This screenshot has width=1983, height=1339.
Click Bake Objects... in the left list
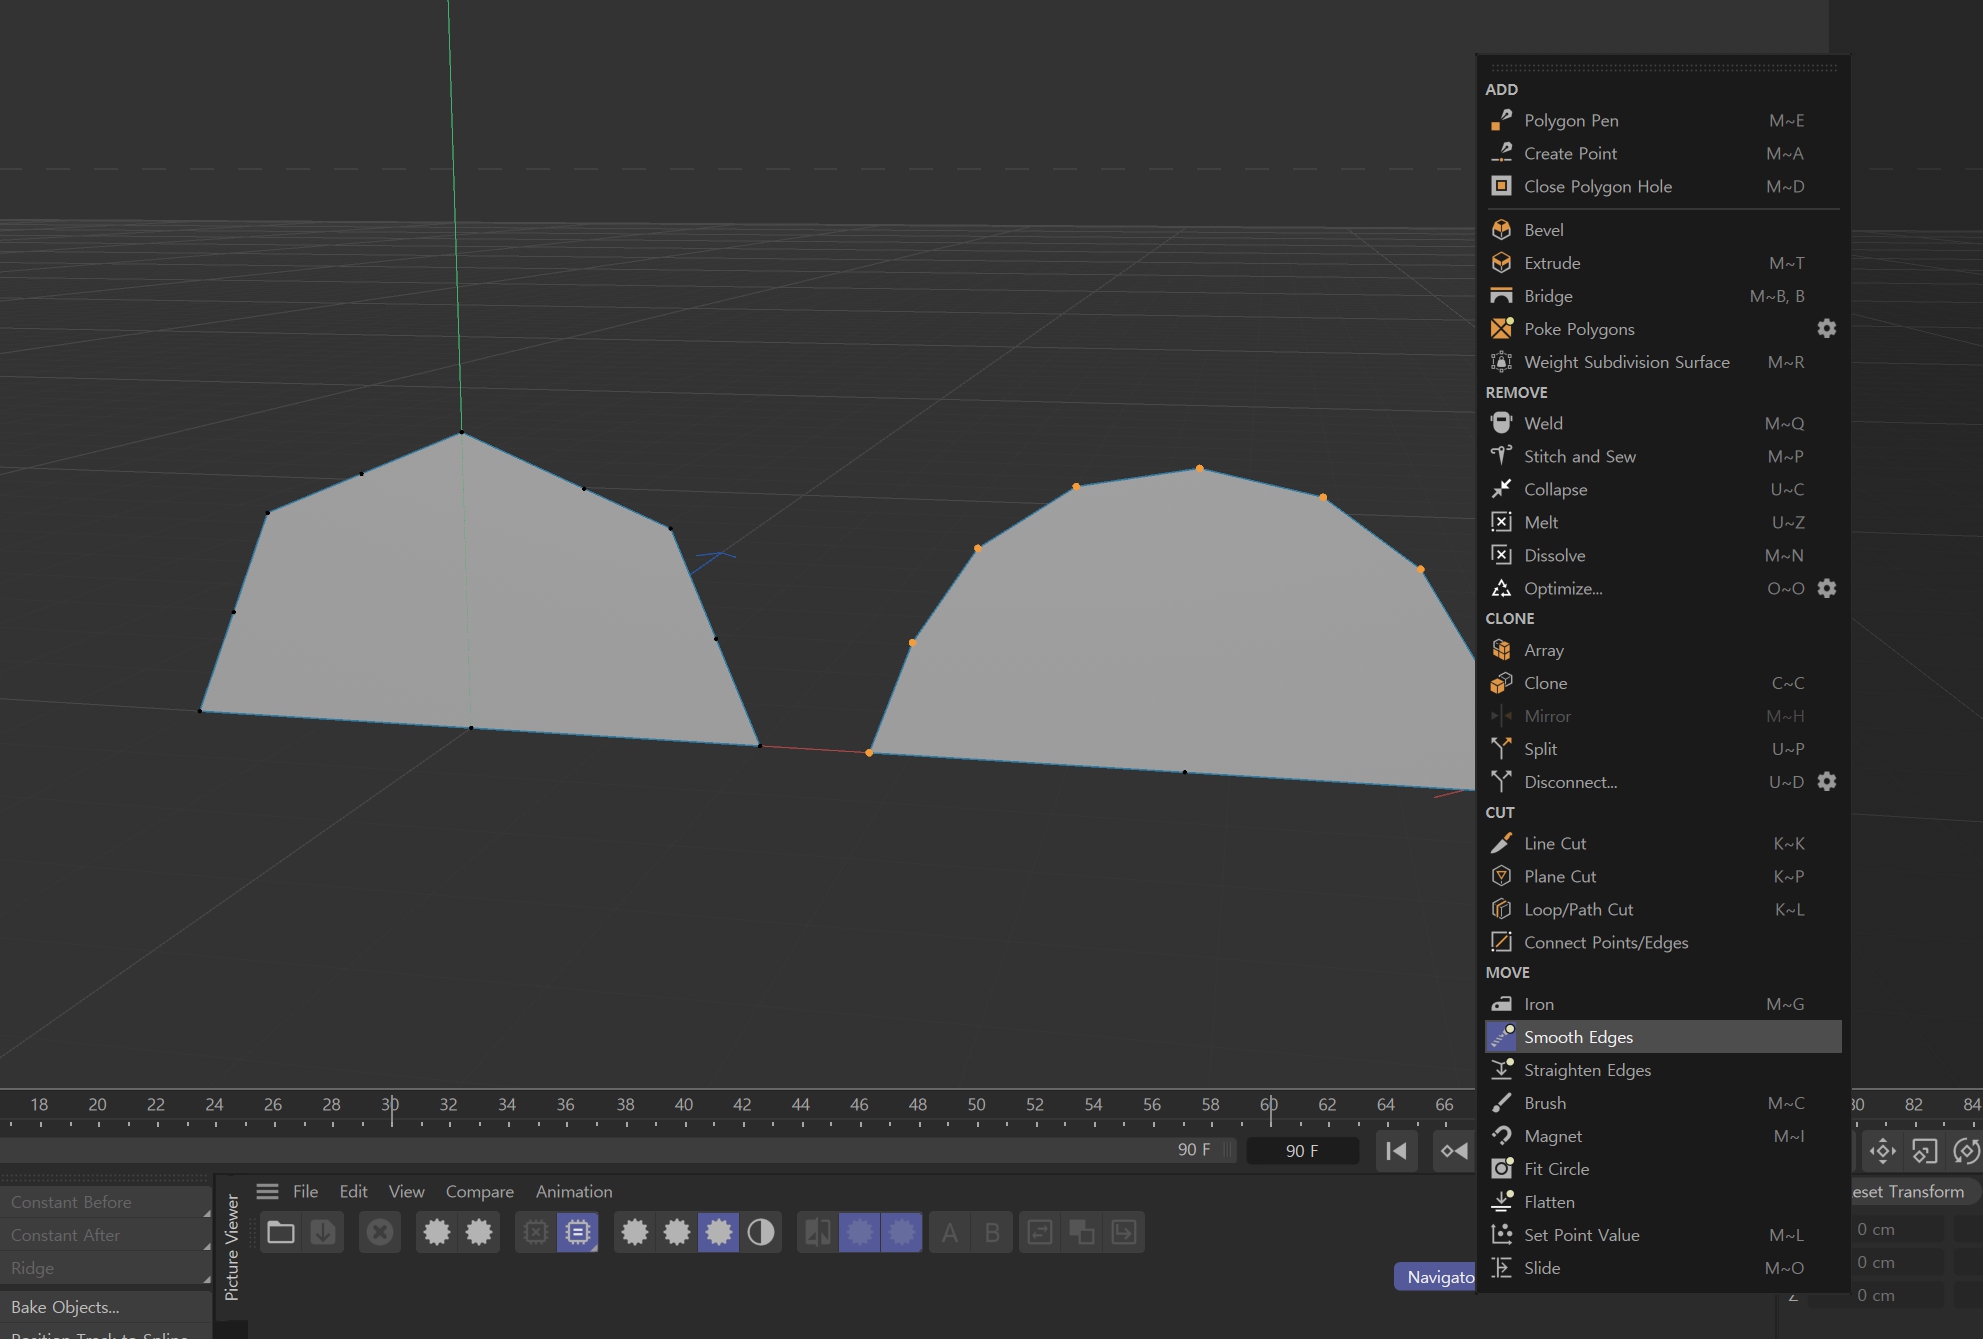105,1306
